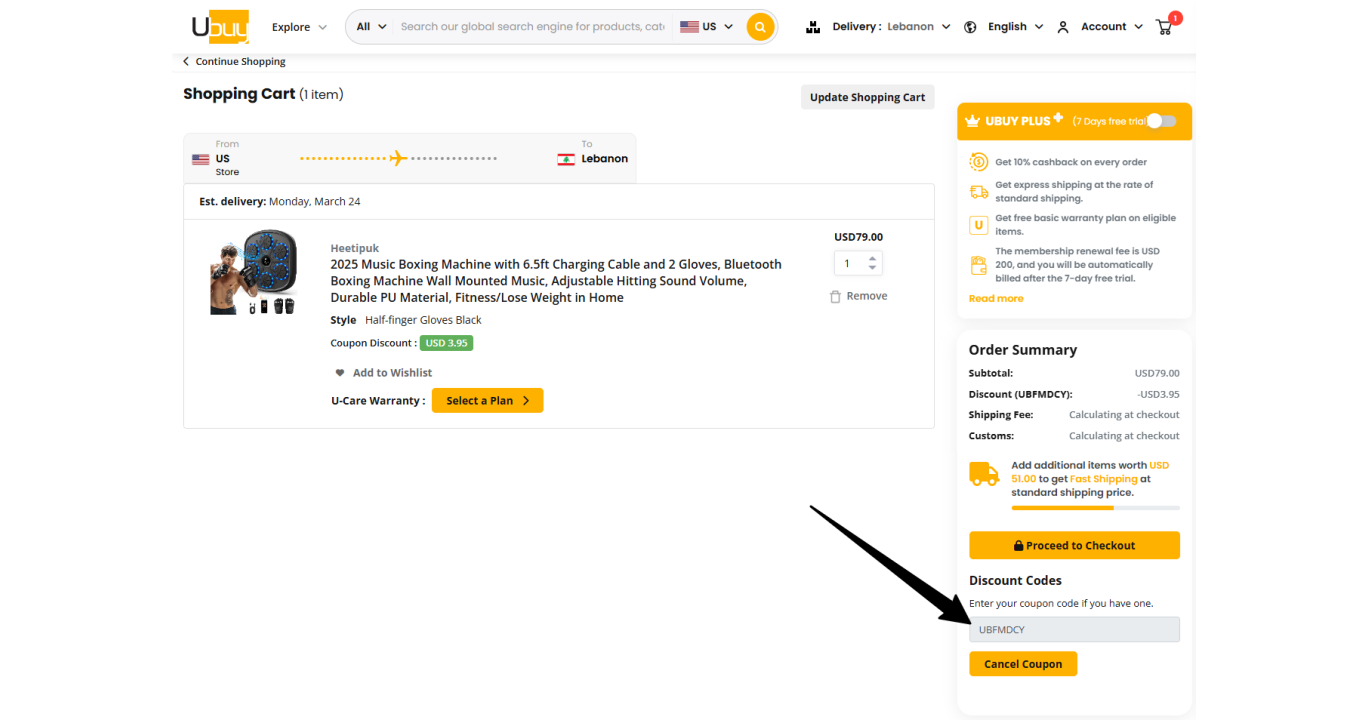Open the Account menu
The image size is (1368, 720).
tap(1112, 27)
